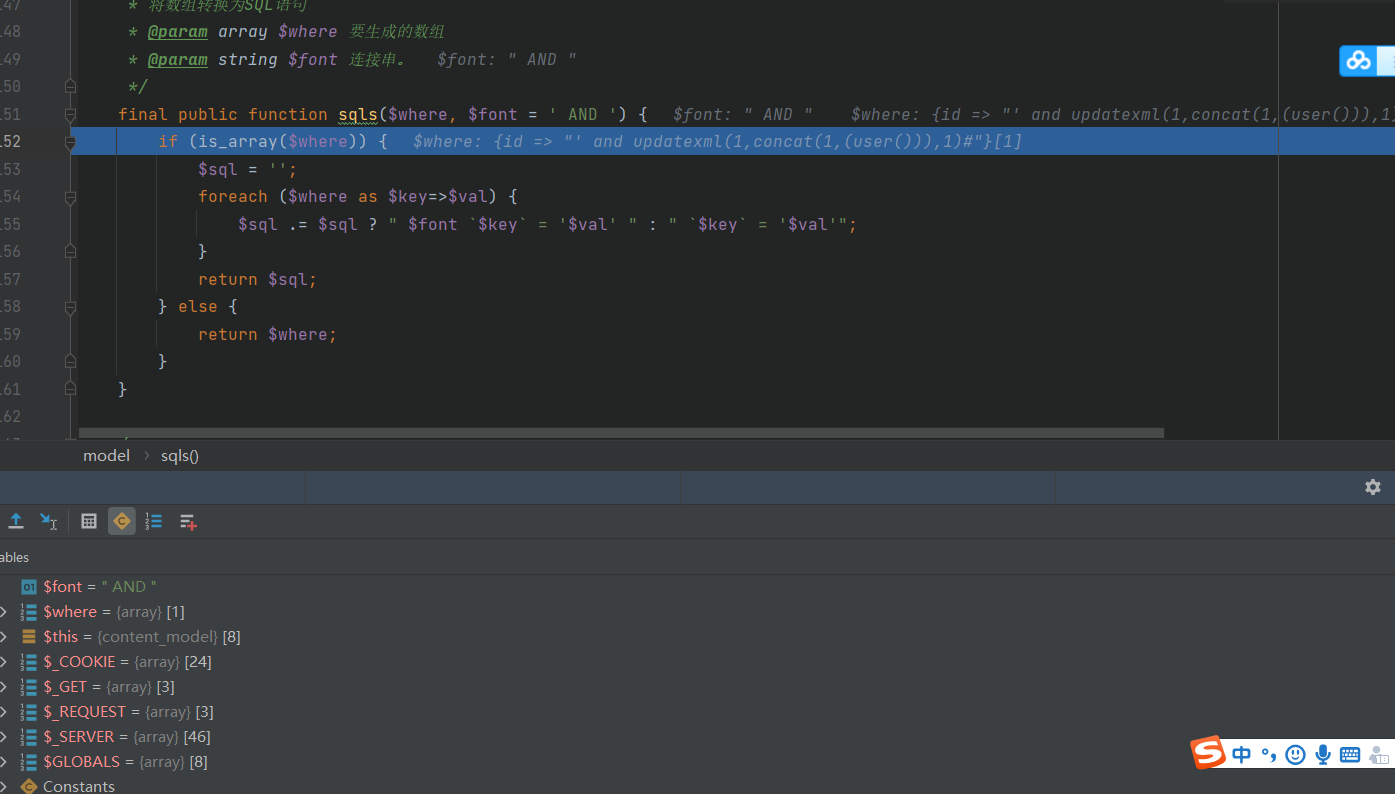Expand the $GLOBALS array node
This screenshot has height=794, width=1395.
tap(3, 762)
